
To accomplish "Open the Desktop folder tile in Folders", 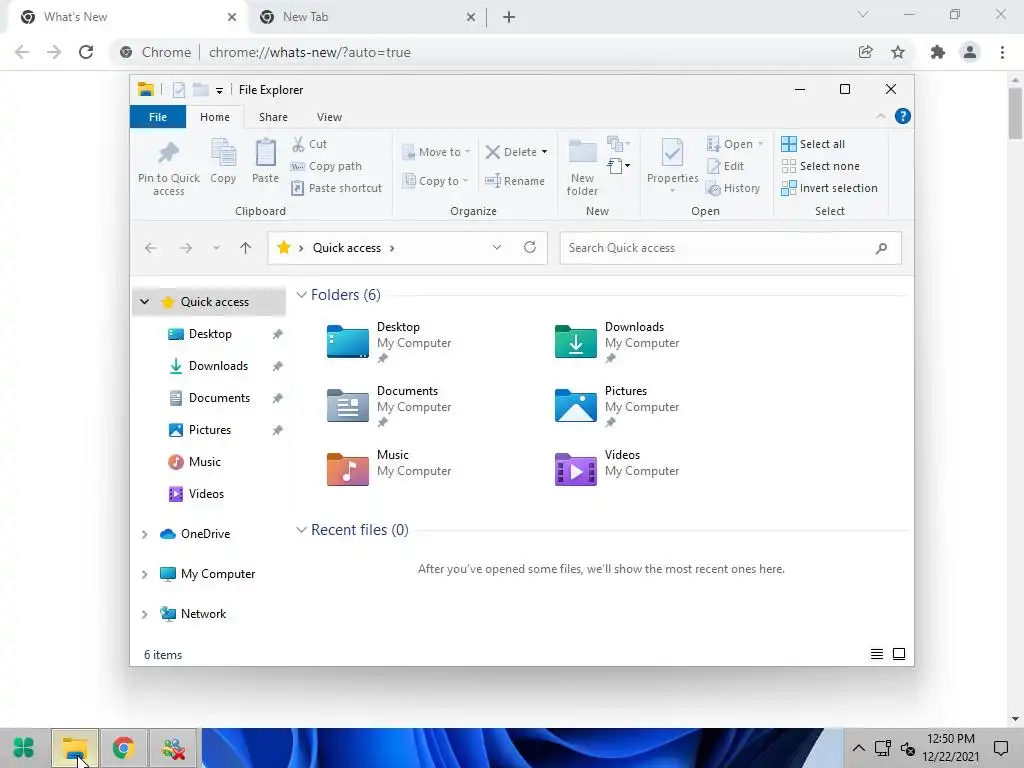I will tap(389, 342).
